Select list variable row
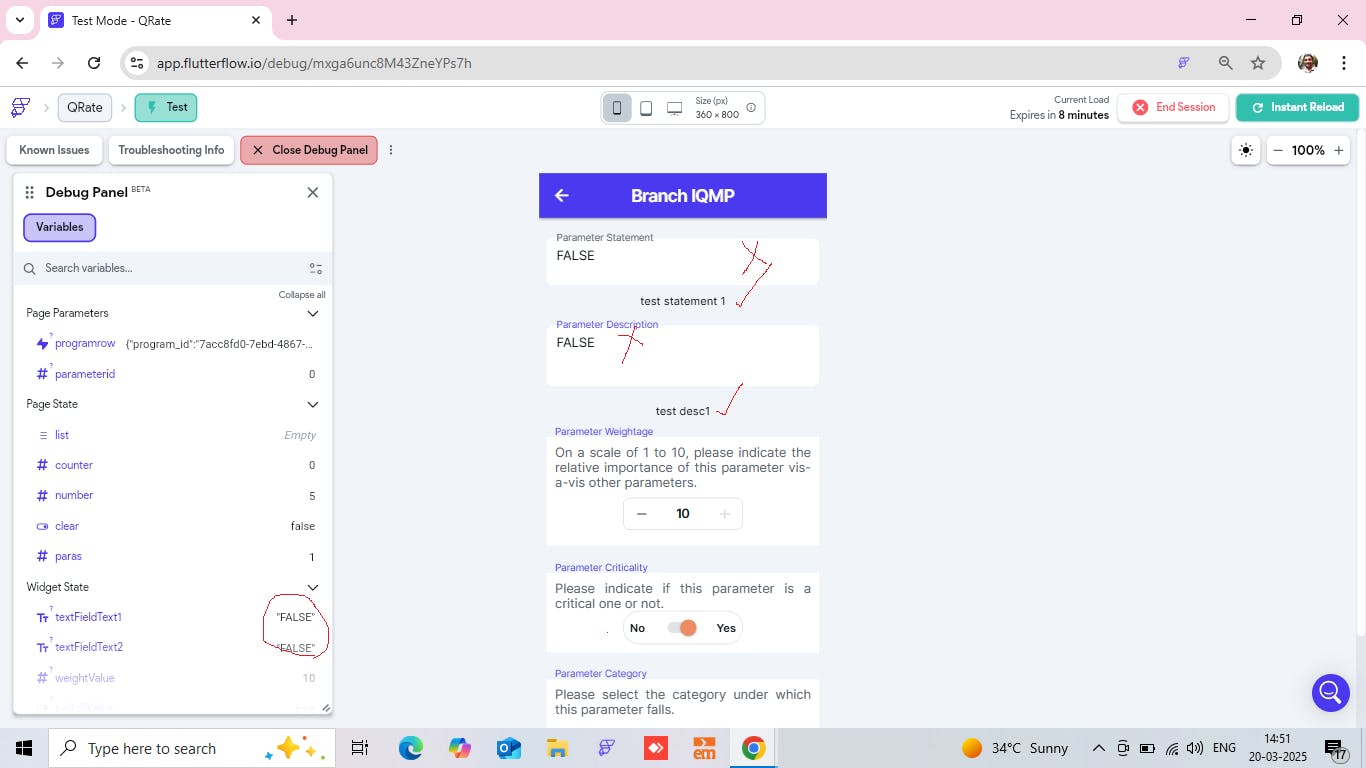 (172, 435)
